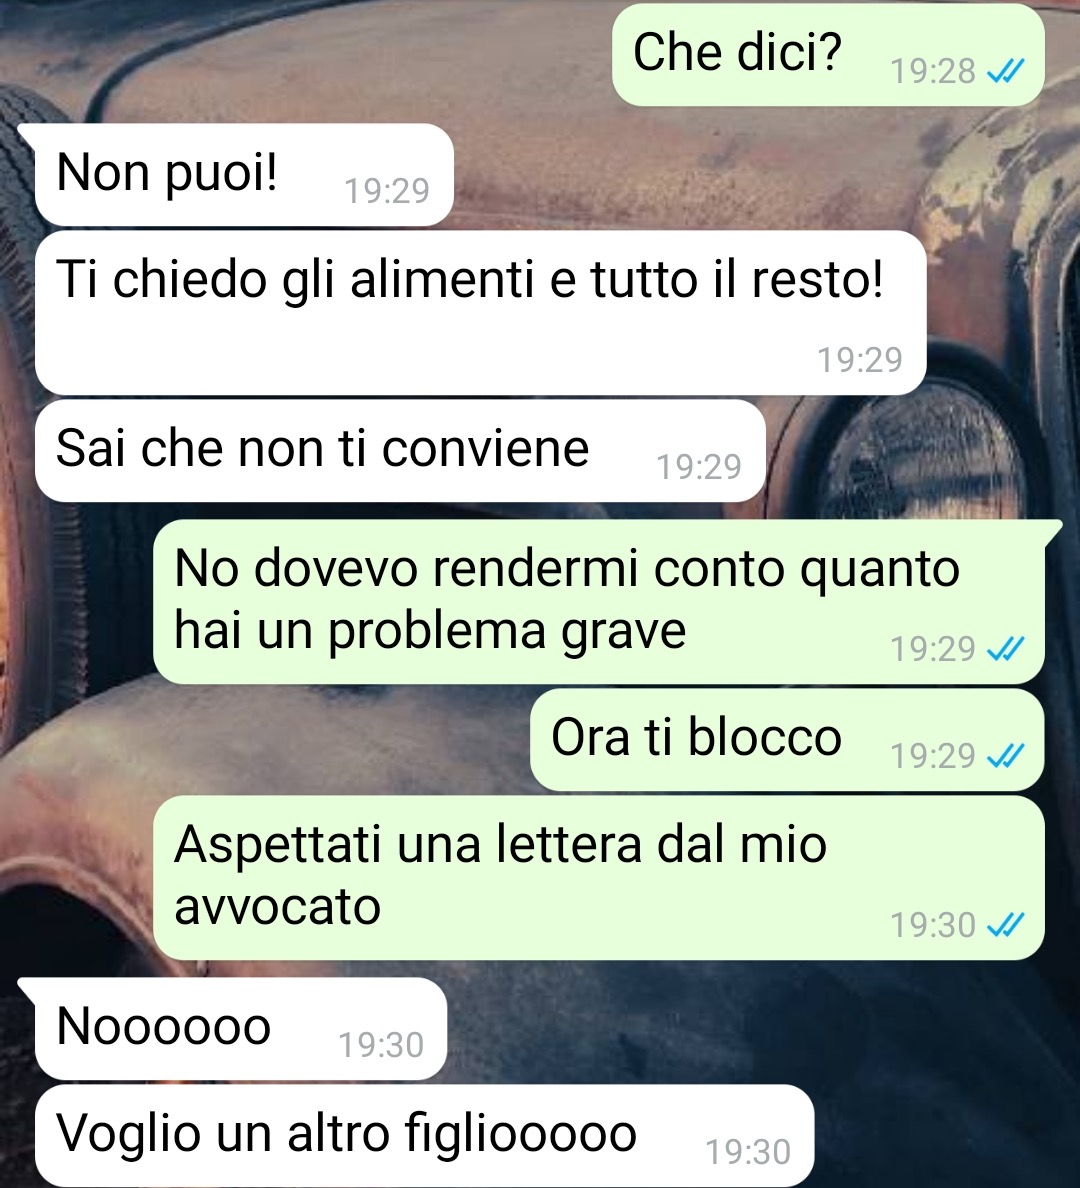
Task: Select the 'Ora ti blocco' message
Action: 787,739
